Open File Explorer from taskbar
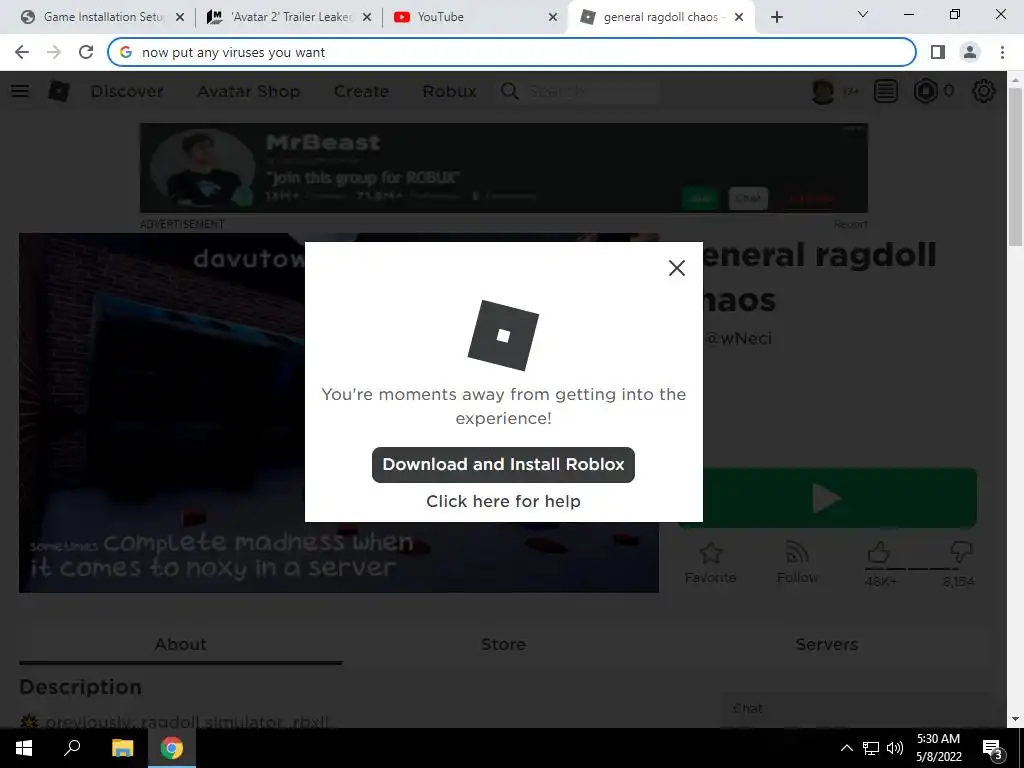Screen dimensions: 1024x768 (122, 748)
